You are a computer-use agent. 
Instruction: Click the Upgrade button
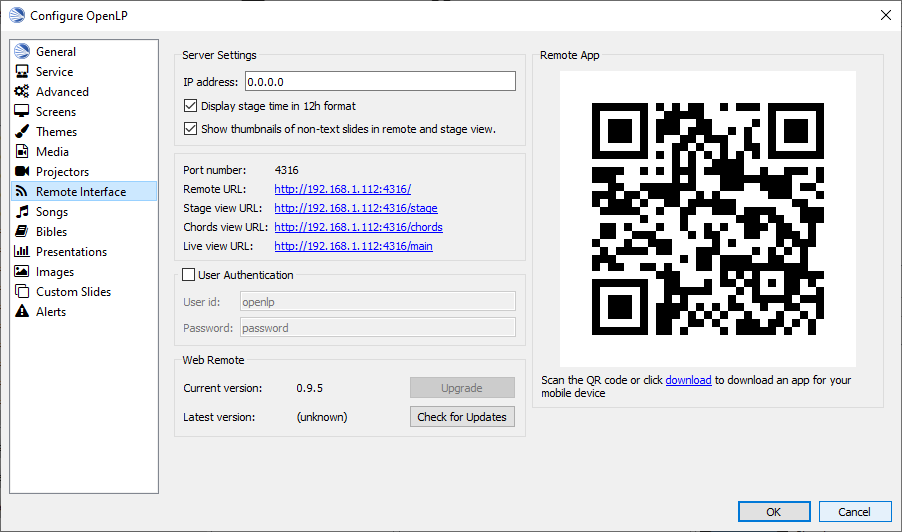coord(463,388)
